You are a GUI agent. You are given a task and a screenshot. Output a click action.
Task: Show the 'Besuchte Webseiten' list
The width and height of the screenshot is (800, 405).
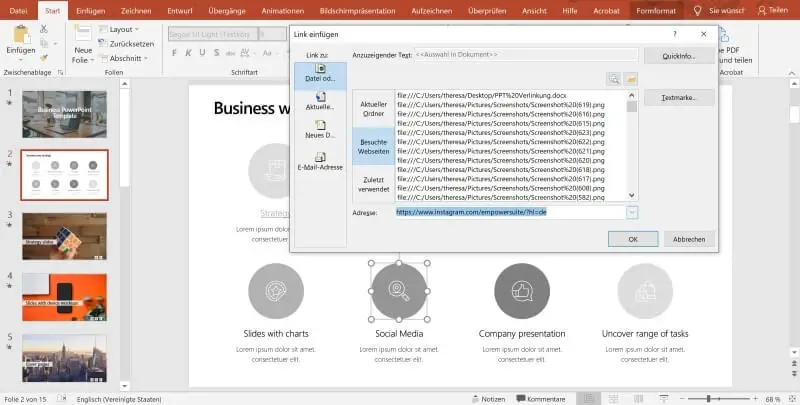(373, 147)
